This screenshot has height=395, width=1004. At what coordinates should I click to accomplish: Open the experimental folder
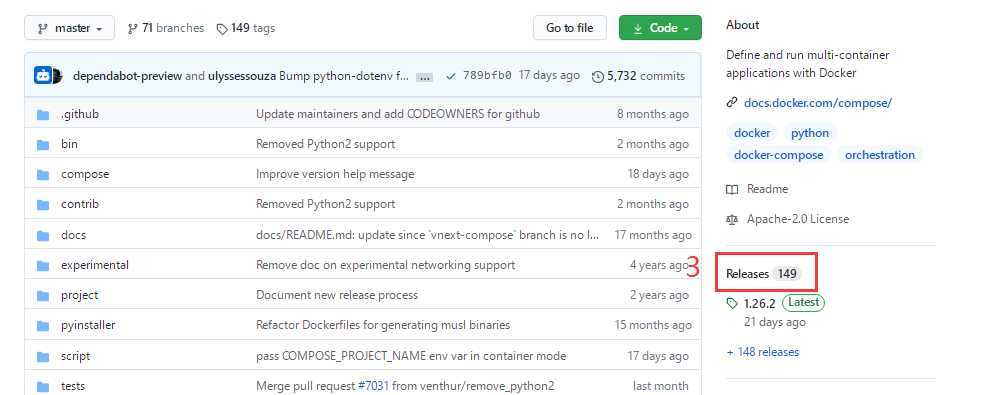tap(95, 265)
